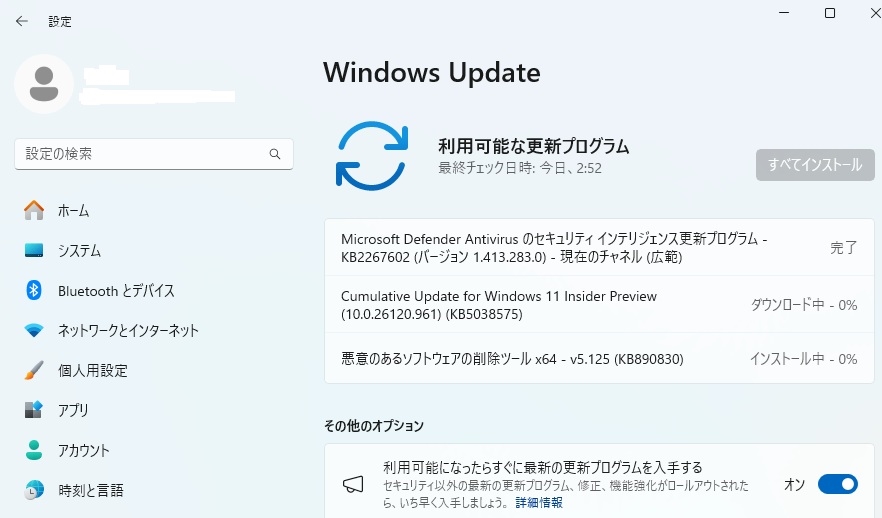Screen dimensions: 882x518
Task: Click the ダウンロード中 - 0% status
Action: 804,305
